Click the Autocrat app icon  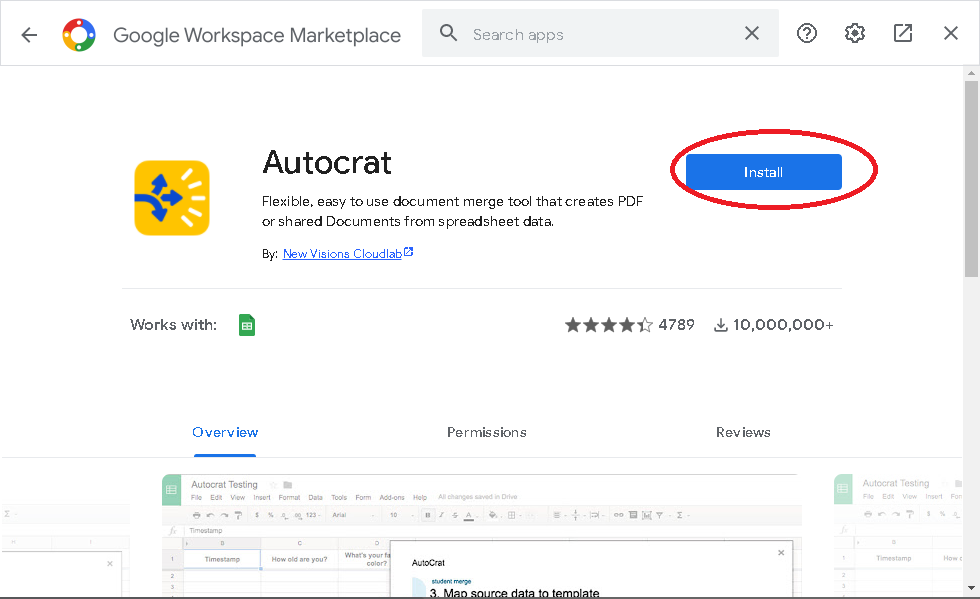(172, 198)
